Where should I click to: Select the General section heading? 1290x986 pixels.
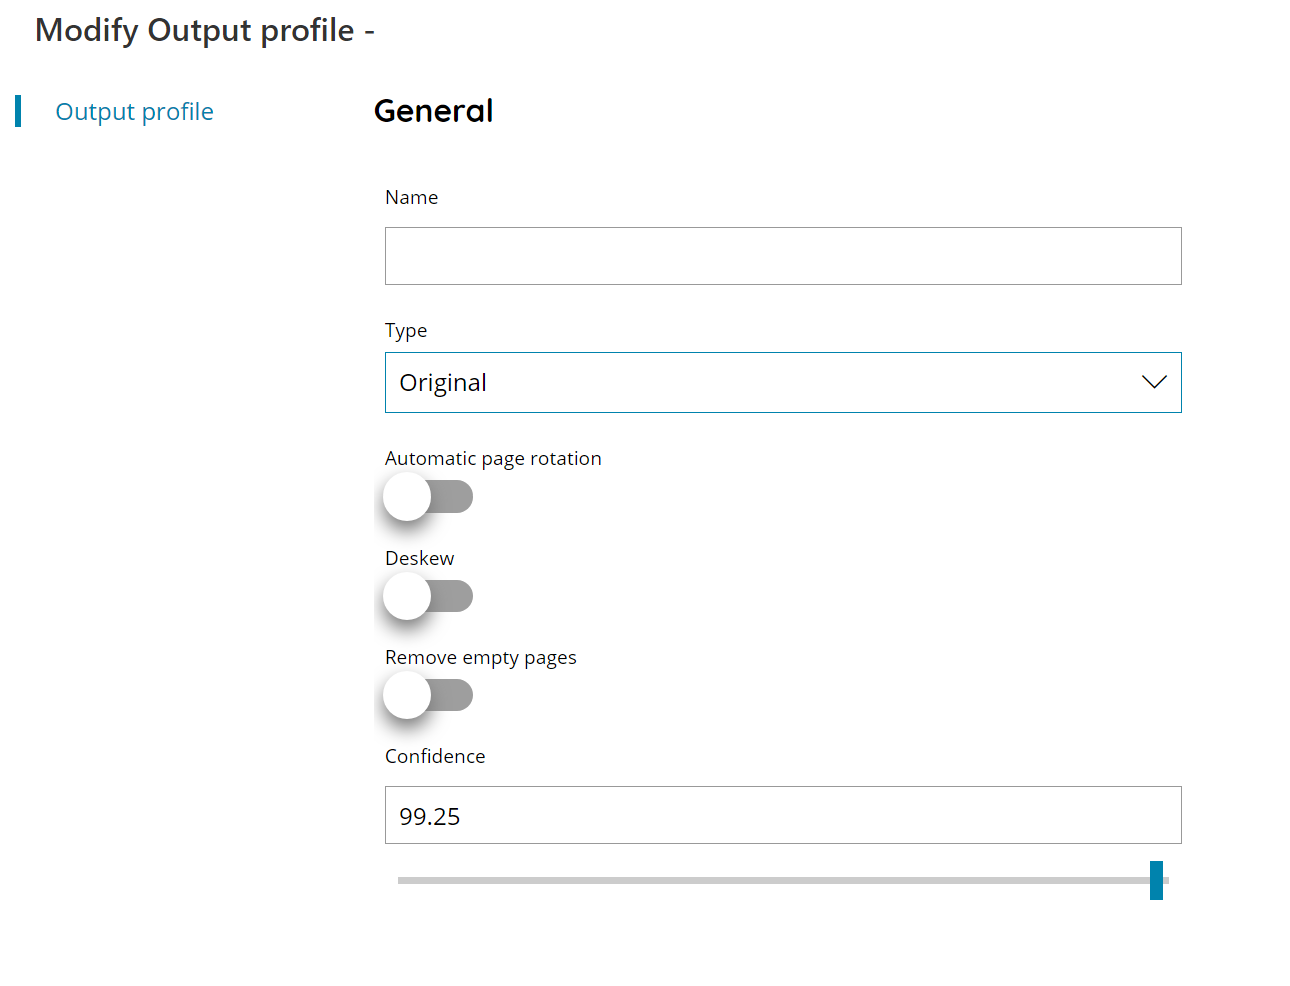(434, 111)
